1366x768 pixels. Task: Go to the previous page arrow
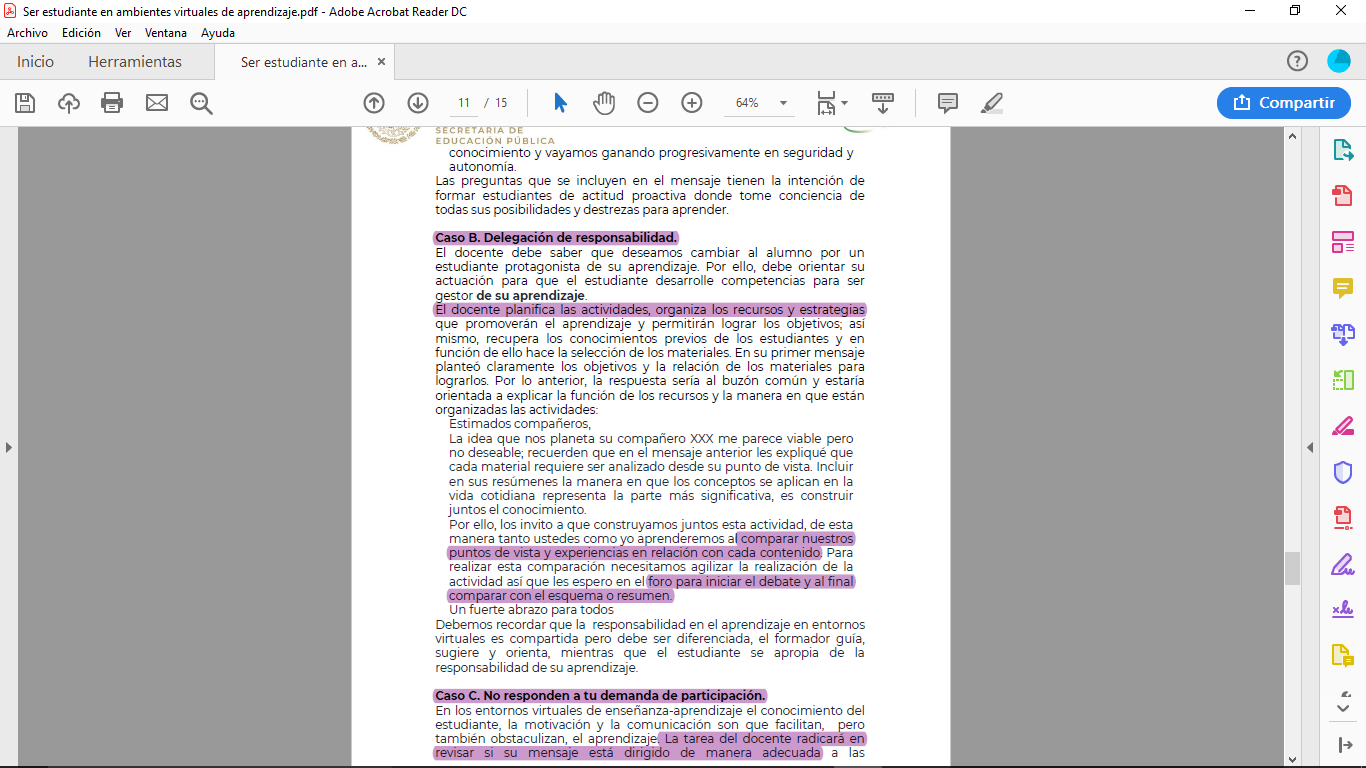point(374,103)
